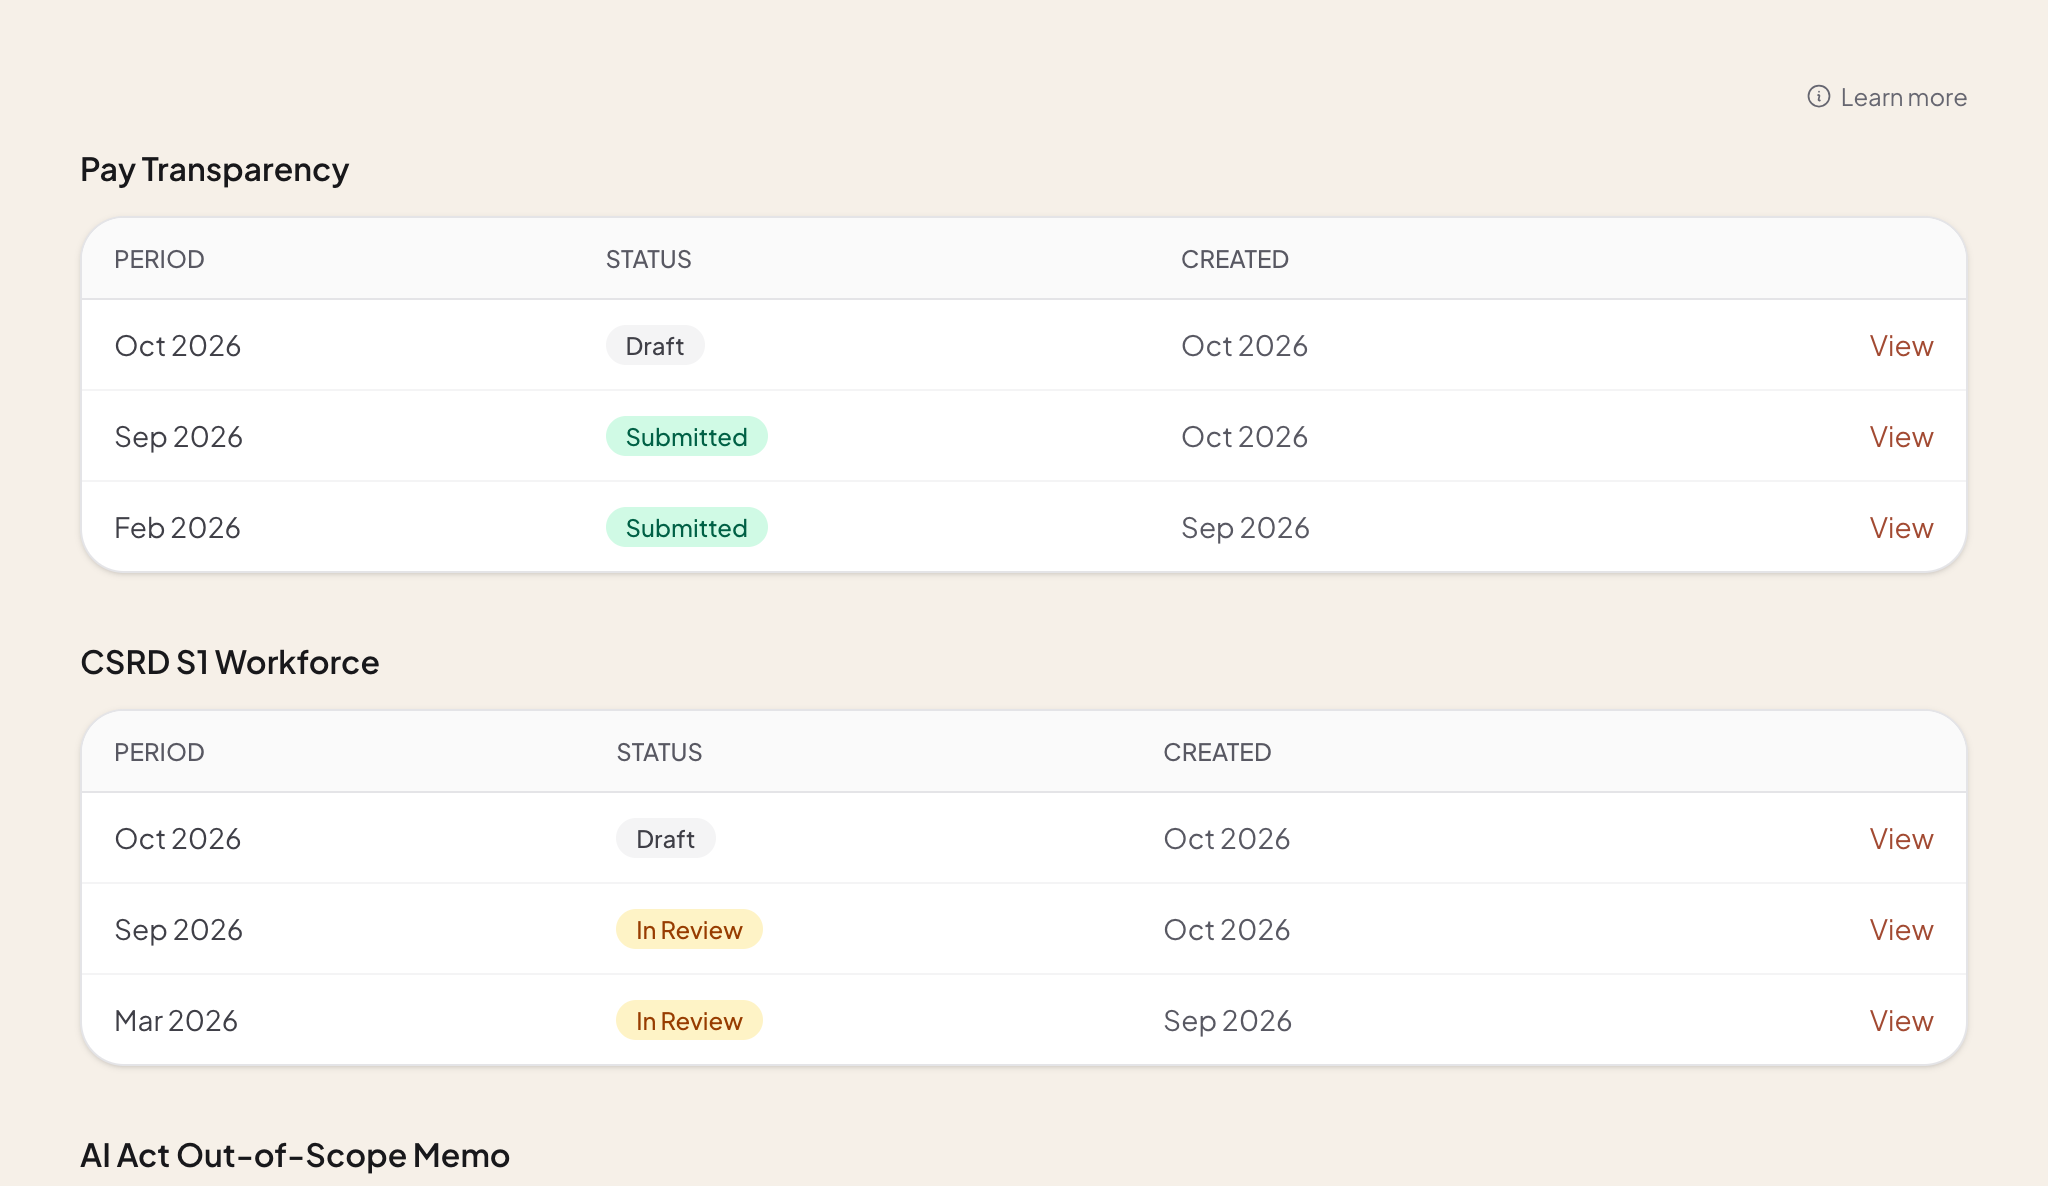Viewport: 2048px width, 1186px height.
Task: Click STATUS header in Pay Transparency table
Action: pyautogui.click(x=648, y=260)
